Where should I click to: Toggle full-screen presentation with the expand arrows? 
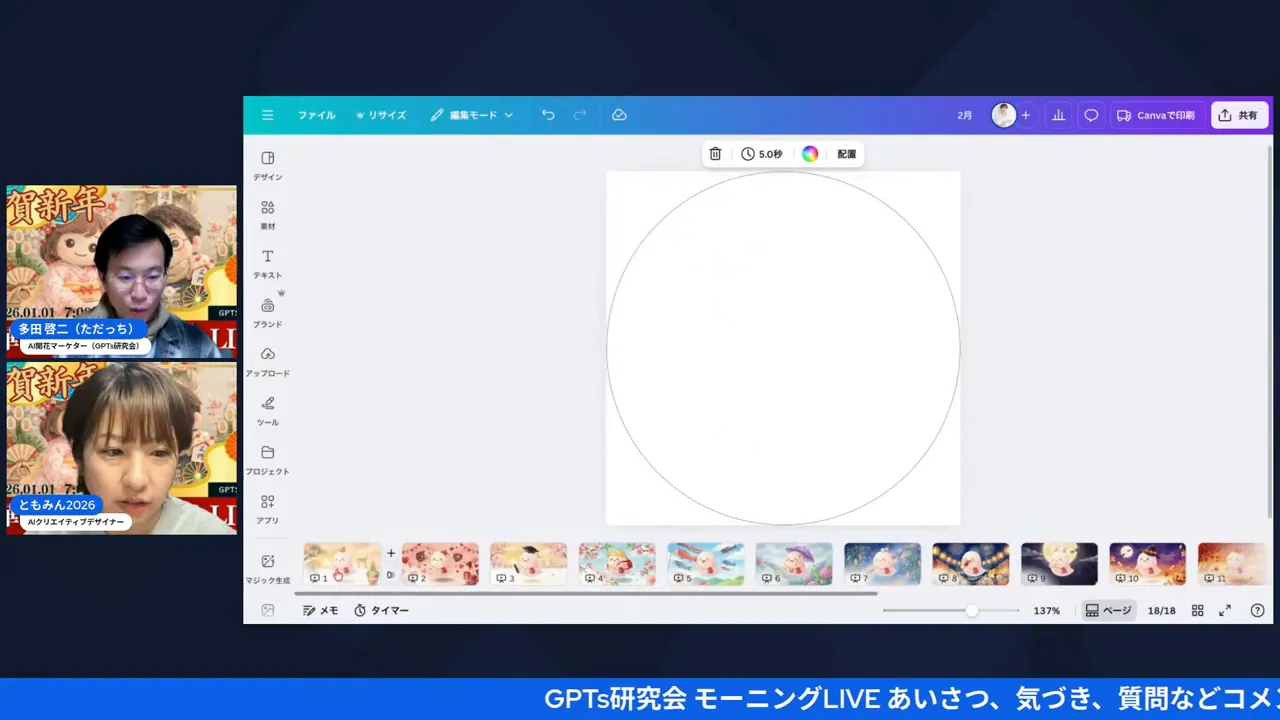tap(1225, 610)
